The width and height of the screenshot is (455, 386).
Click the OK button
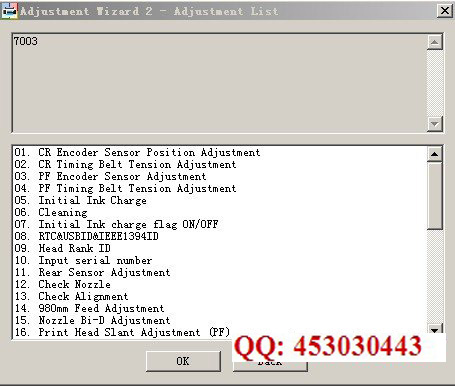(183, 361)
